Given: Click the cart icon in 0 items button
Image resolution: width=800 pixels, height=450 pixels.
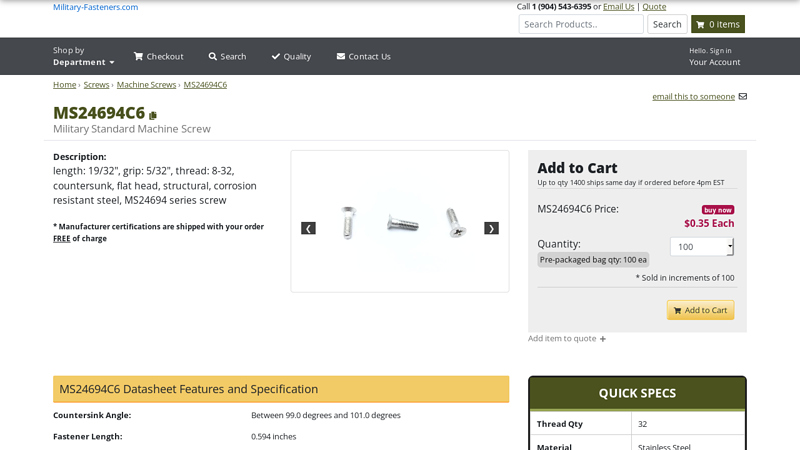Looking at the screenshot, I should [700, 24].
